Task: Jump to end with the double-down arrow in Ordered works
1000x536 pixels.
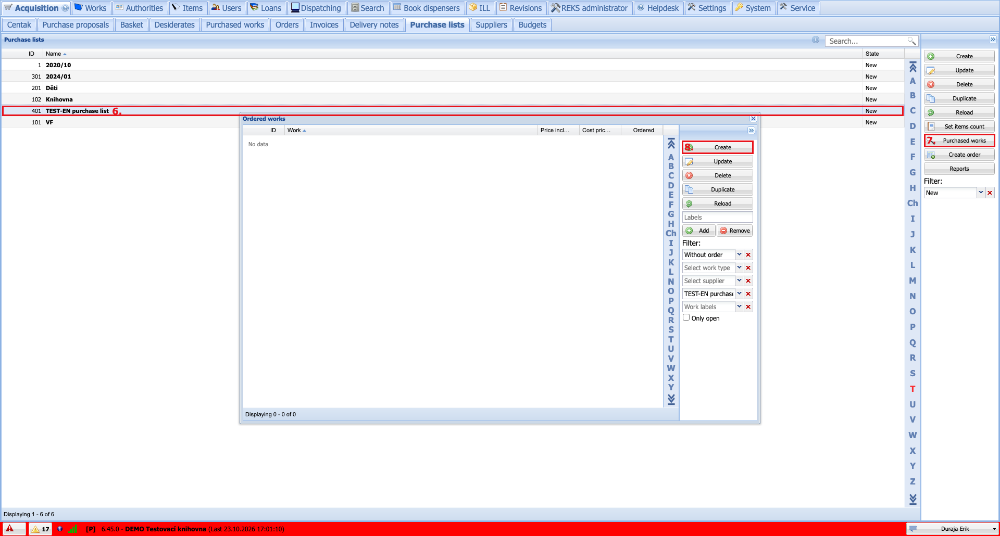Action: [x=671, y=399]
